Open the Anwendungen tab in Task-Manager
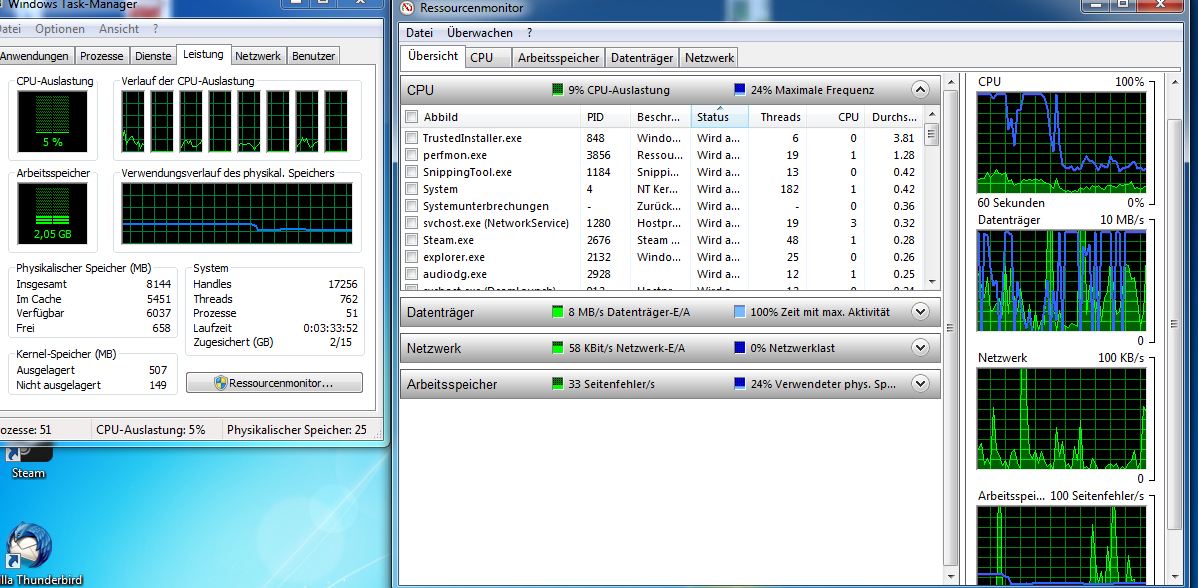This screenshot has width=1198, height=588. (x=35, y=56)
